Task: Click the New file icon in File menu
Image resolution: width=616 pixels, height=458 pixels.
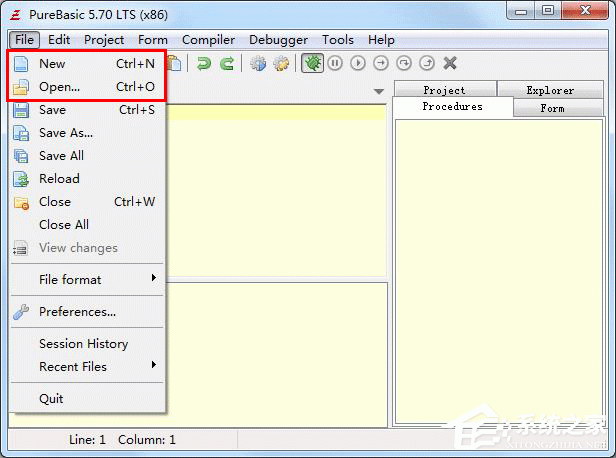Action: (x=21, y=64)
